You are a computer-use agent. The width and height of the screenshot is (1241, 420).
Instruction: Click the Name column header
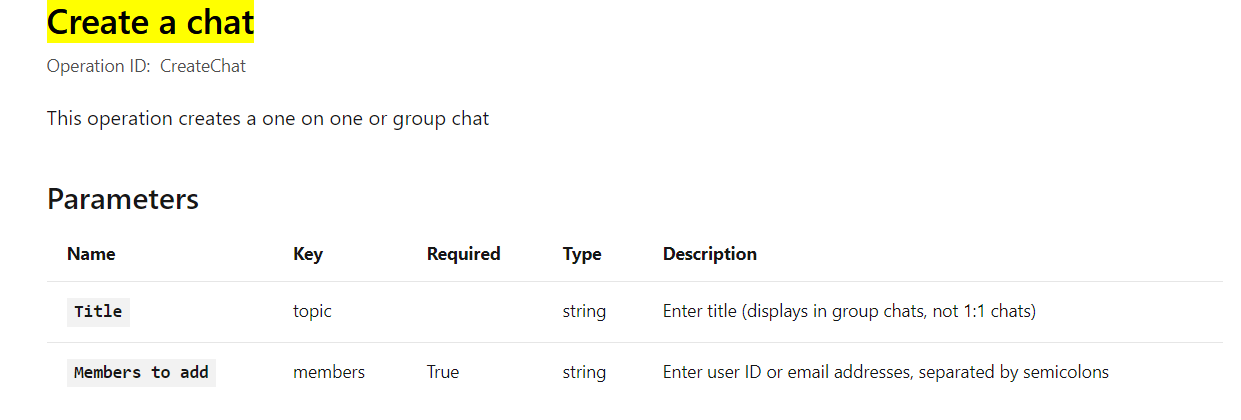pyautogui.click(x=91, y=254)
